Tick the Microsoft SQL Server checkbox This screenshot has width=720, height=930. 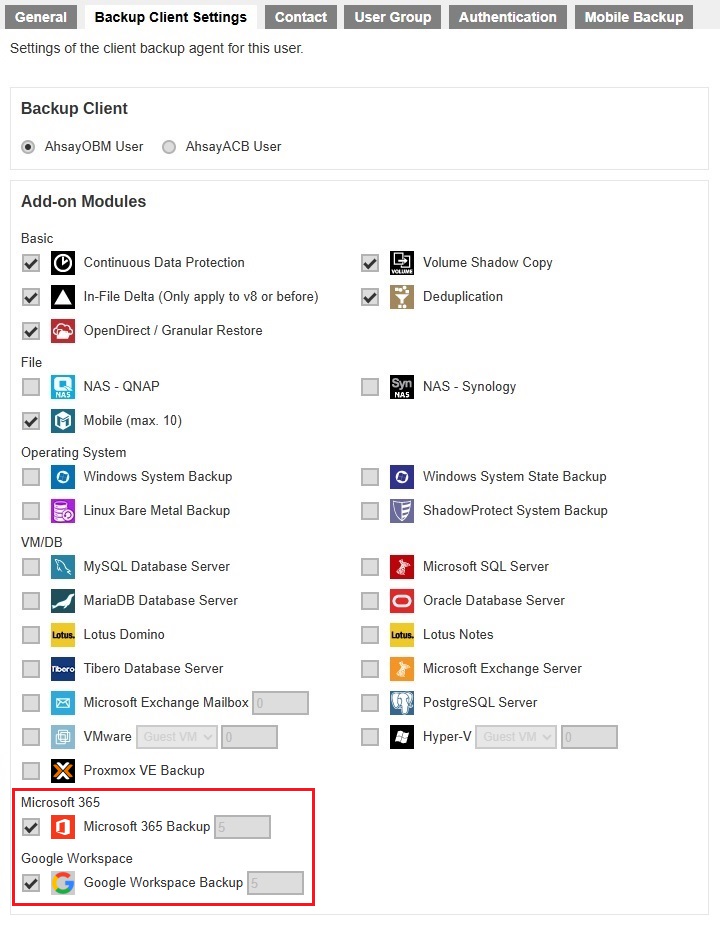click(x=370, y=567)
